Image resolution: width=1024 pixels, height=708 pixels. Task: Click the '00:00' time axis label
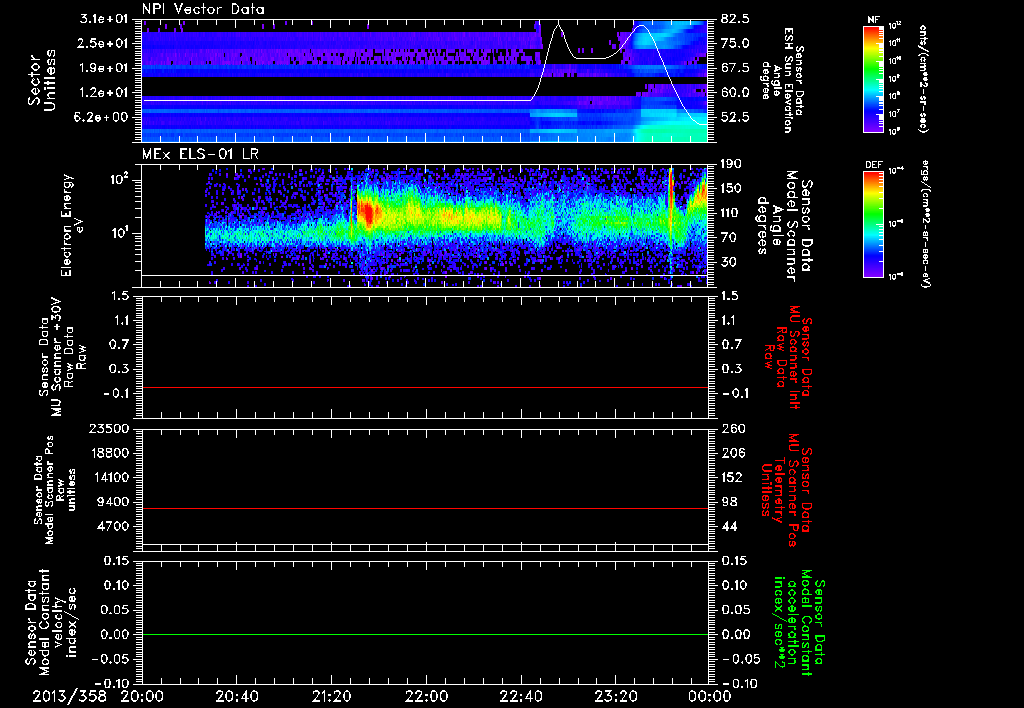tap(710, 696)
